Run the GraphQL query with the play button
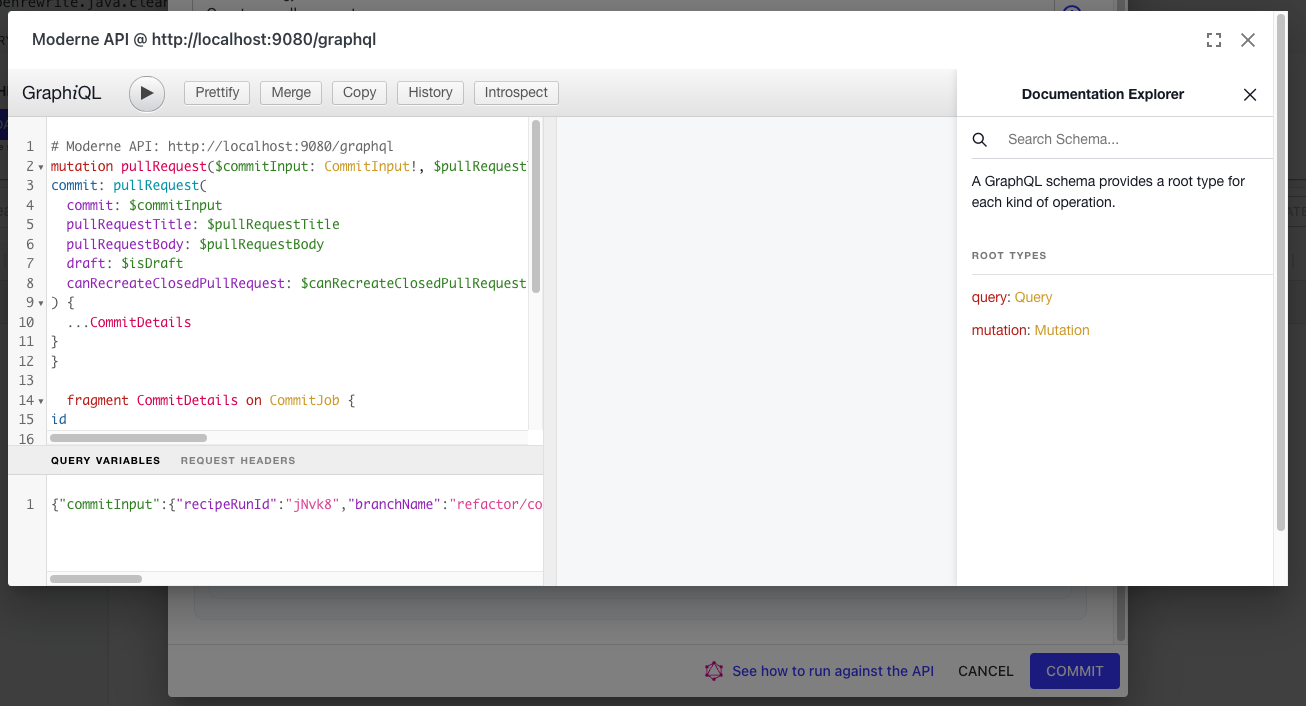The height and width of the screenshot is (706, 1306). pos(146,93)
